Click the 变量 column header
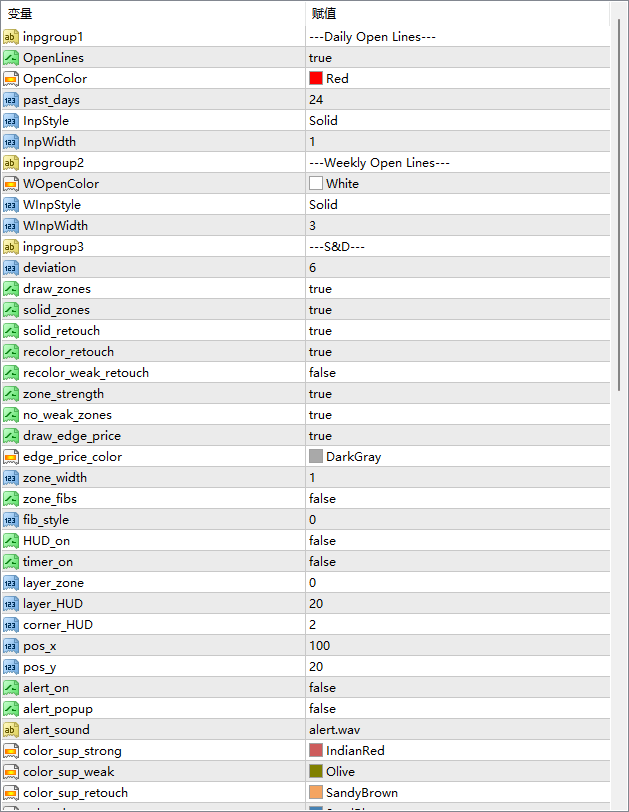The image size is (629, 812). pyautogui.click(x=153, y=13)
